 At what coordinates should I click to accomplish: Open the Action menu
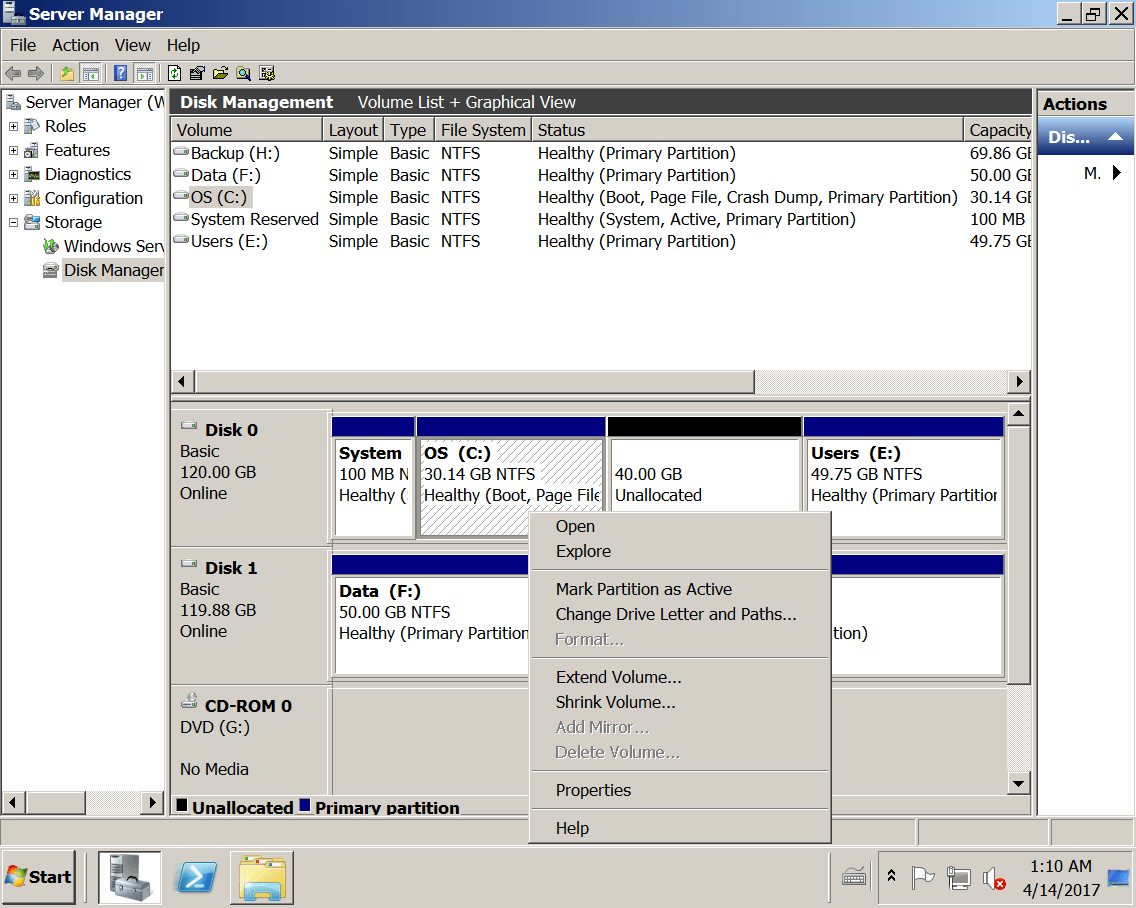pos(75,45)
